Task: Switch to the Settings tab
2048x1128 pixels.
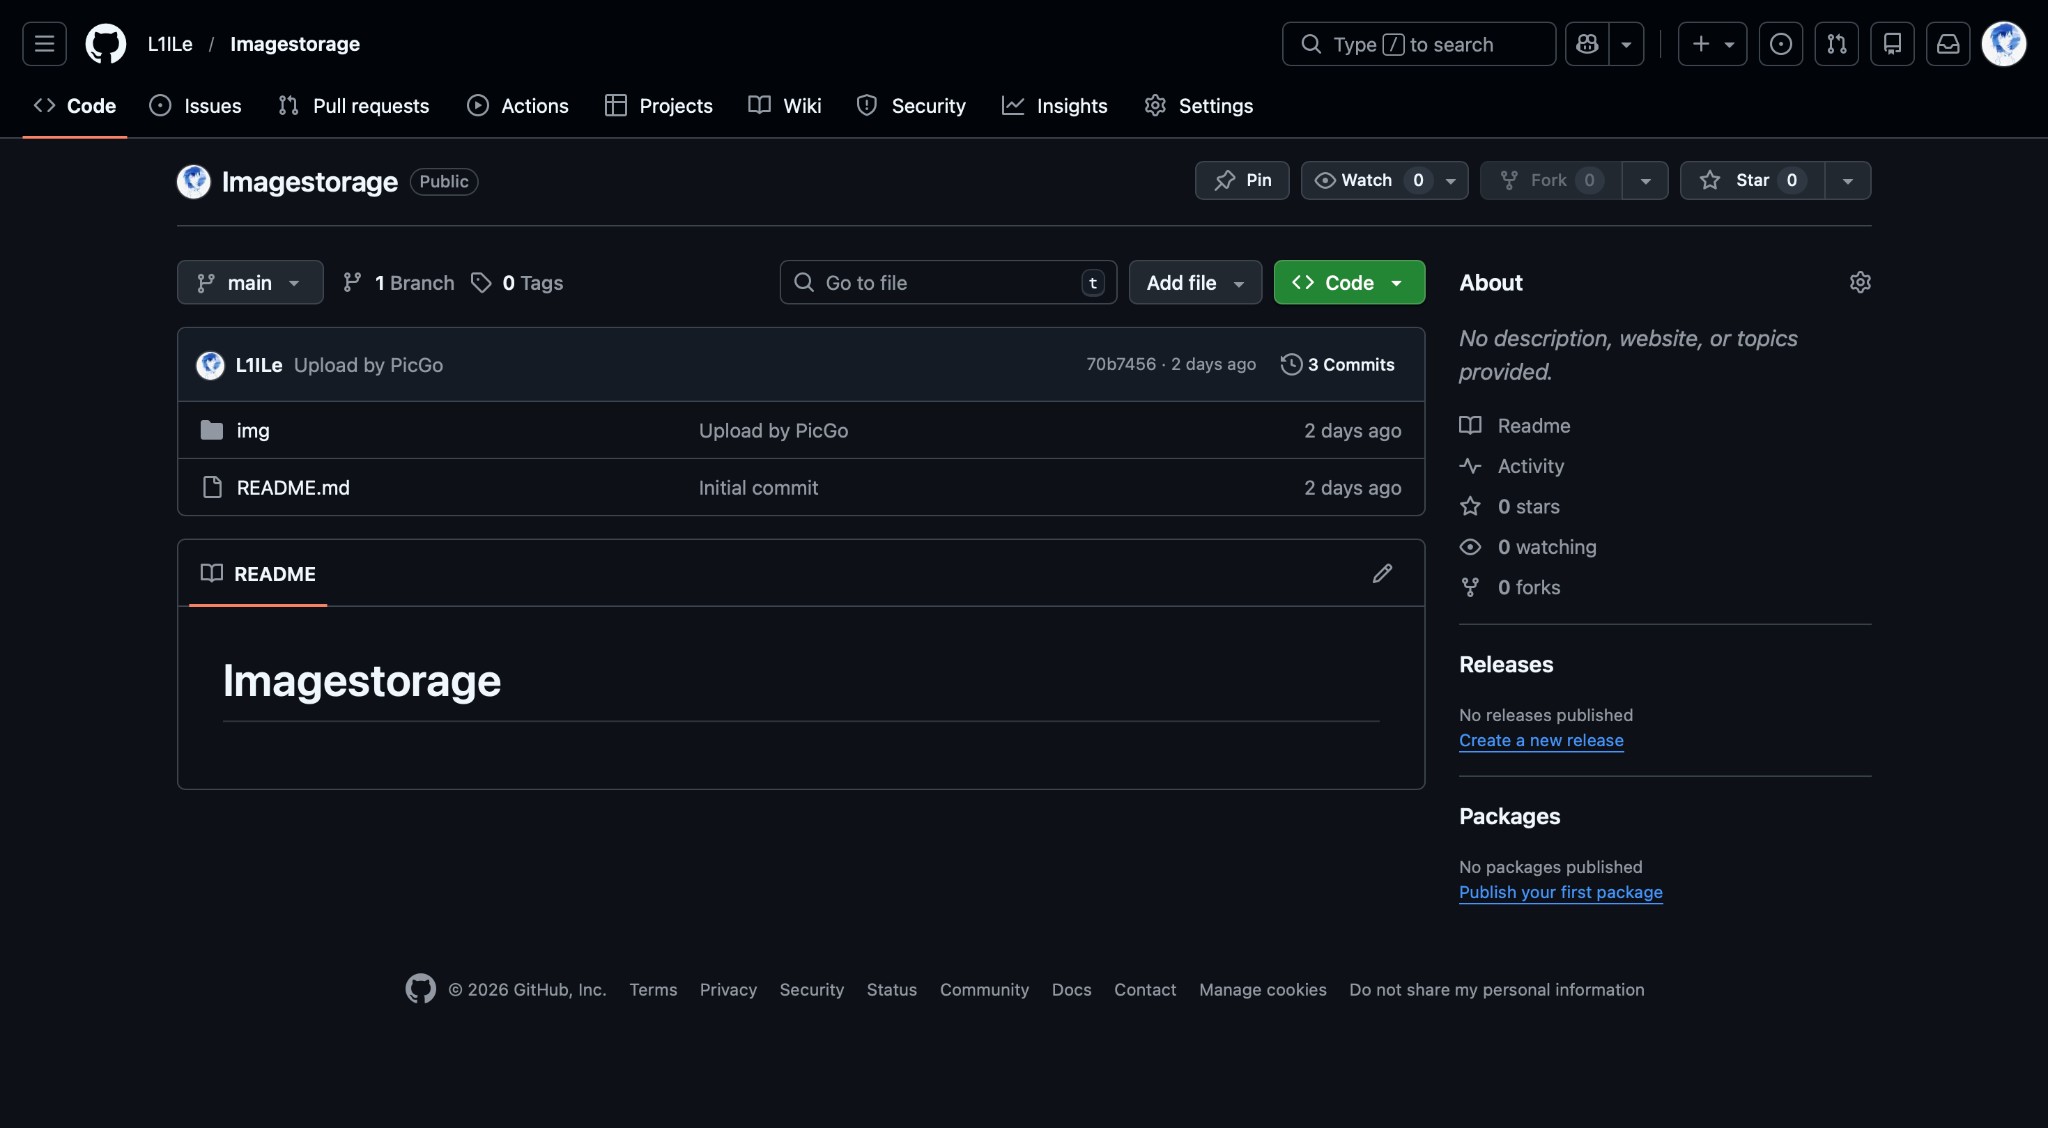Action: coord(1198,105)
